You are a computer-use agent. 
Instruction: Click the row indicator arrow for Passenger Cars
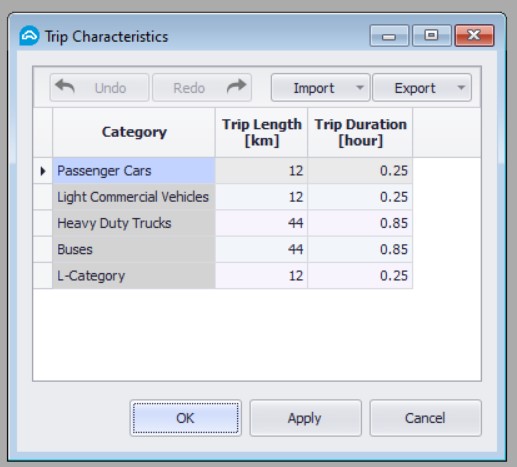click(43, 171)
